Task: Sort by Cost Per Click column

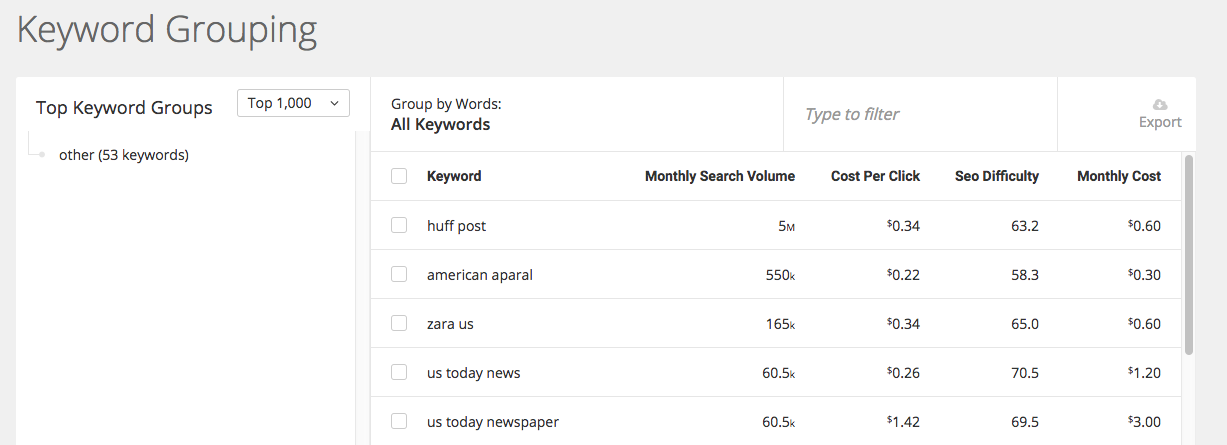Action: coord(875,176)
